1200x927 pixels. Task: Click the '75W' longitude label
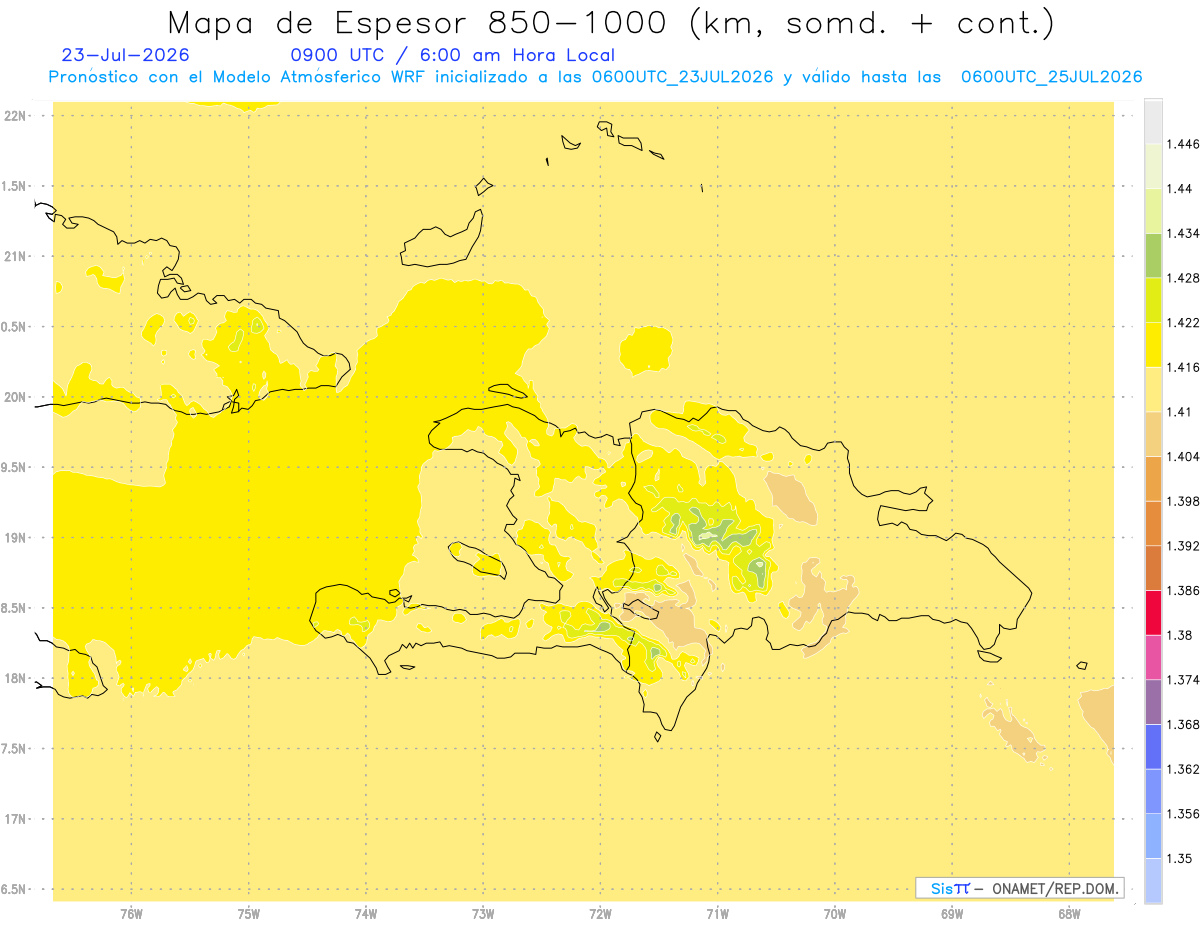click(248, 914)
